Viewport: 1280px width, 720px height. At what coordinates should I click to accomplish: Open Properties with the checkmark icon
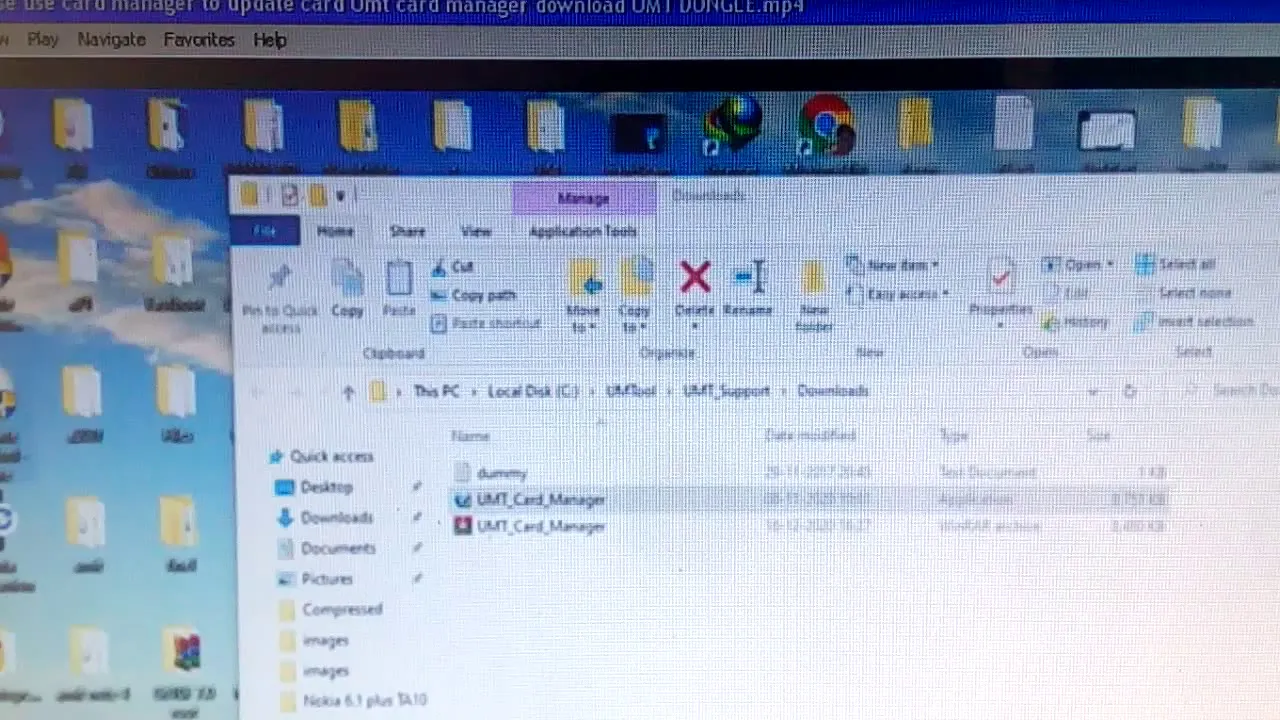1000,275
